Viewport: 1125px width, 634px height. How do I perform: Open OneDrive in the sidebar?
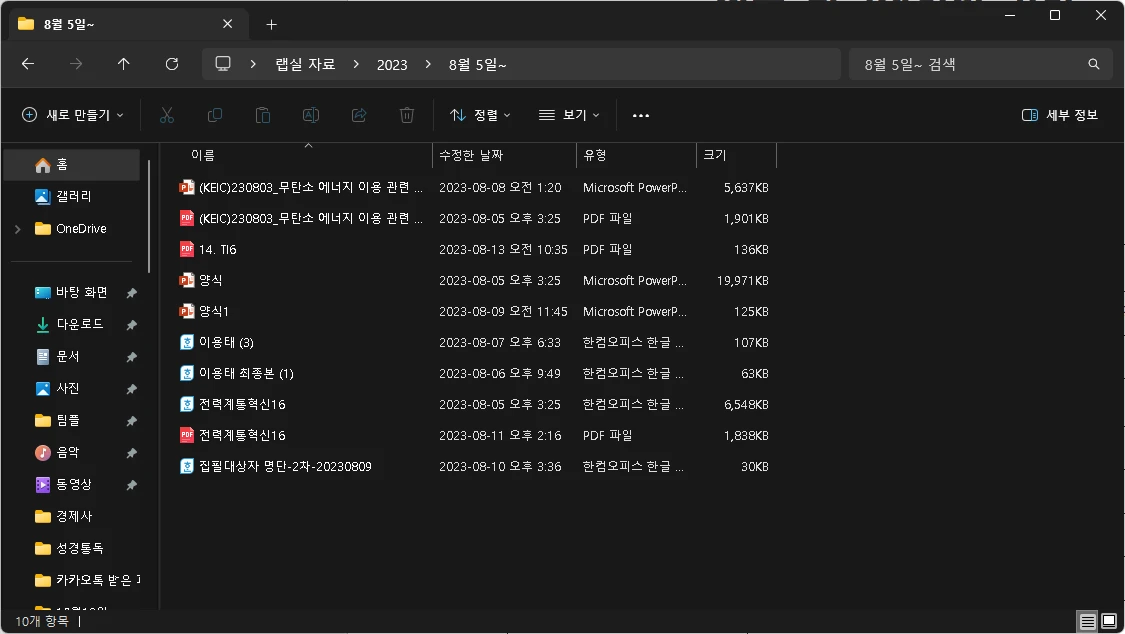[x=72, y=229]
